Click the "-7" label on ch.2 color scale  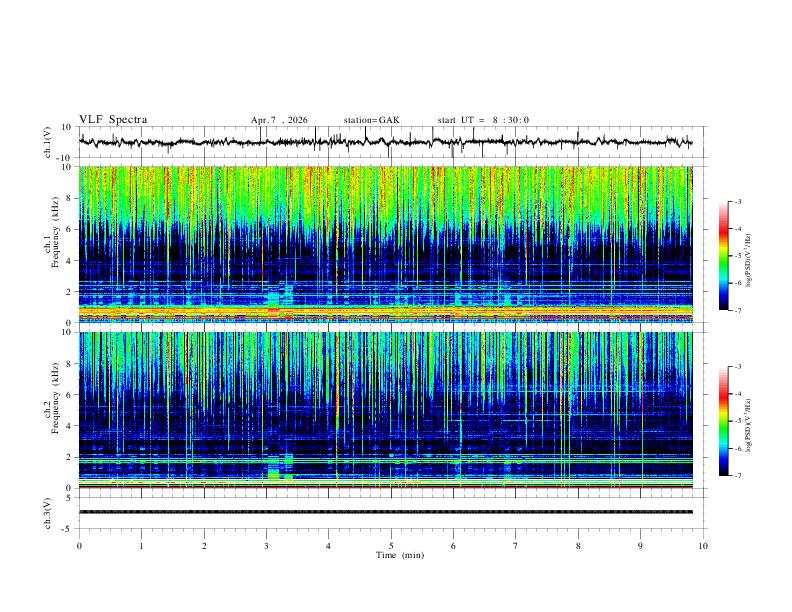[x=737, y=476]
